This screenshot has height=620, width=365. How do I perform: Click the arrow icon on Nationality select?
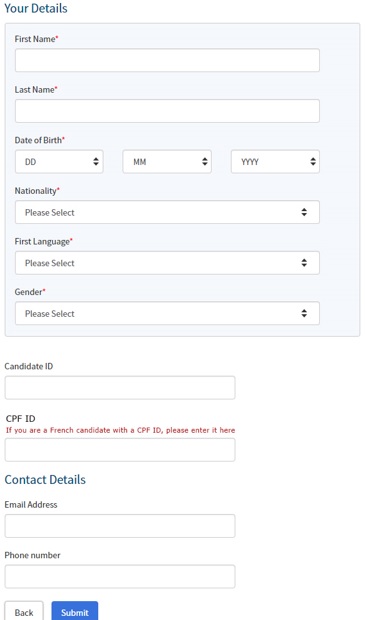click(x=304, y=212)
